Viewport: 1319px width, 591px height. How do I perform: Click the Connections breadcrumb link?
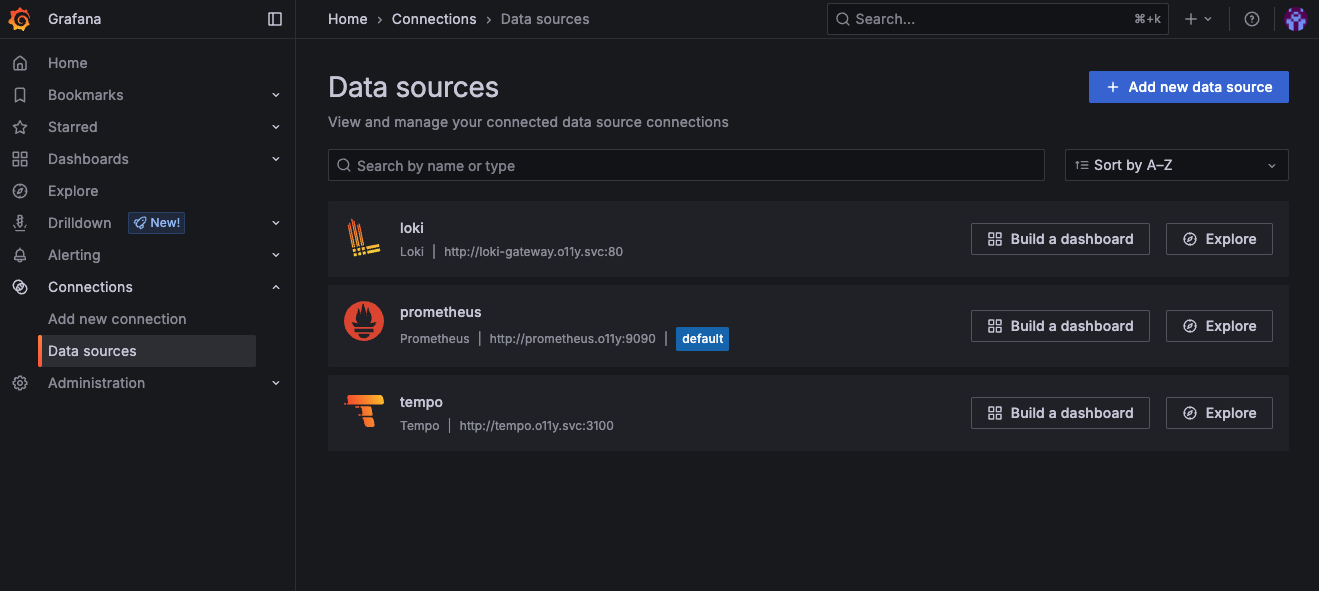434,19
